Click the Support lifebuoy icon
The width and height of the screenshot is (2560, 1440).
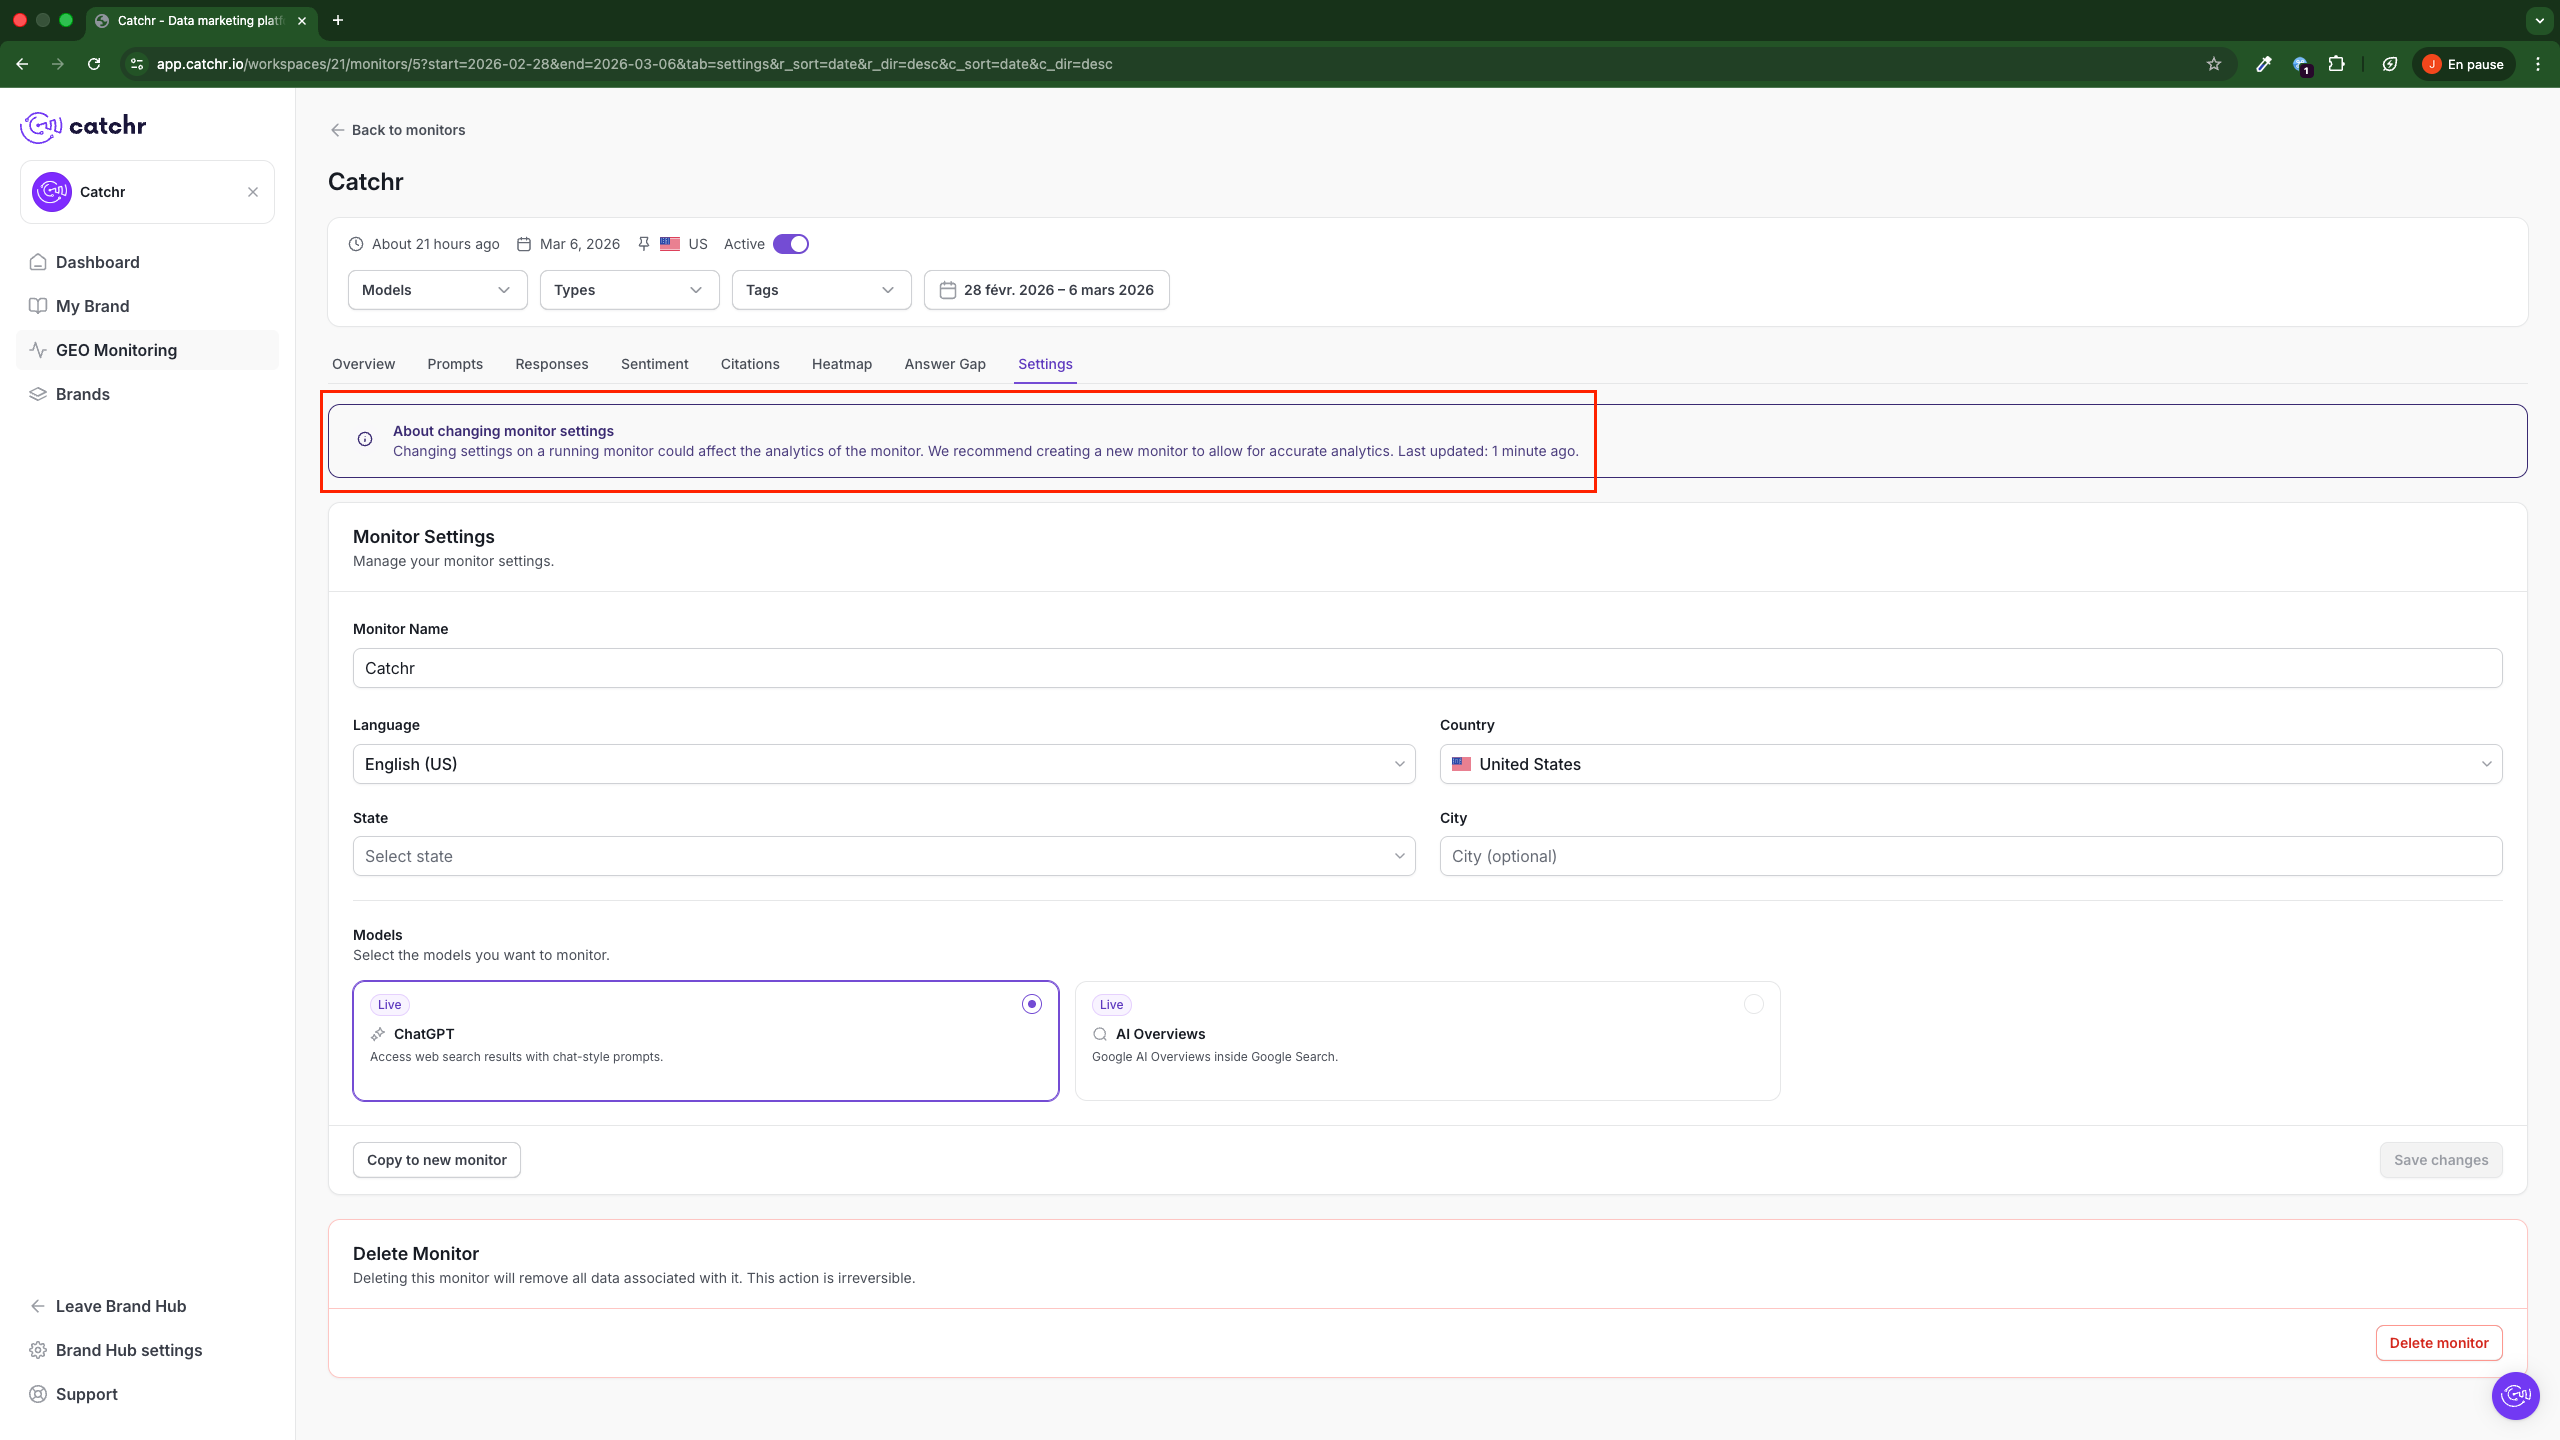[x=38, y=1394]
